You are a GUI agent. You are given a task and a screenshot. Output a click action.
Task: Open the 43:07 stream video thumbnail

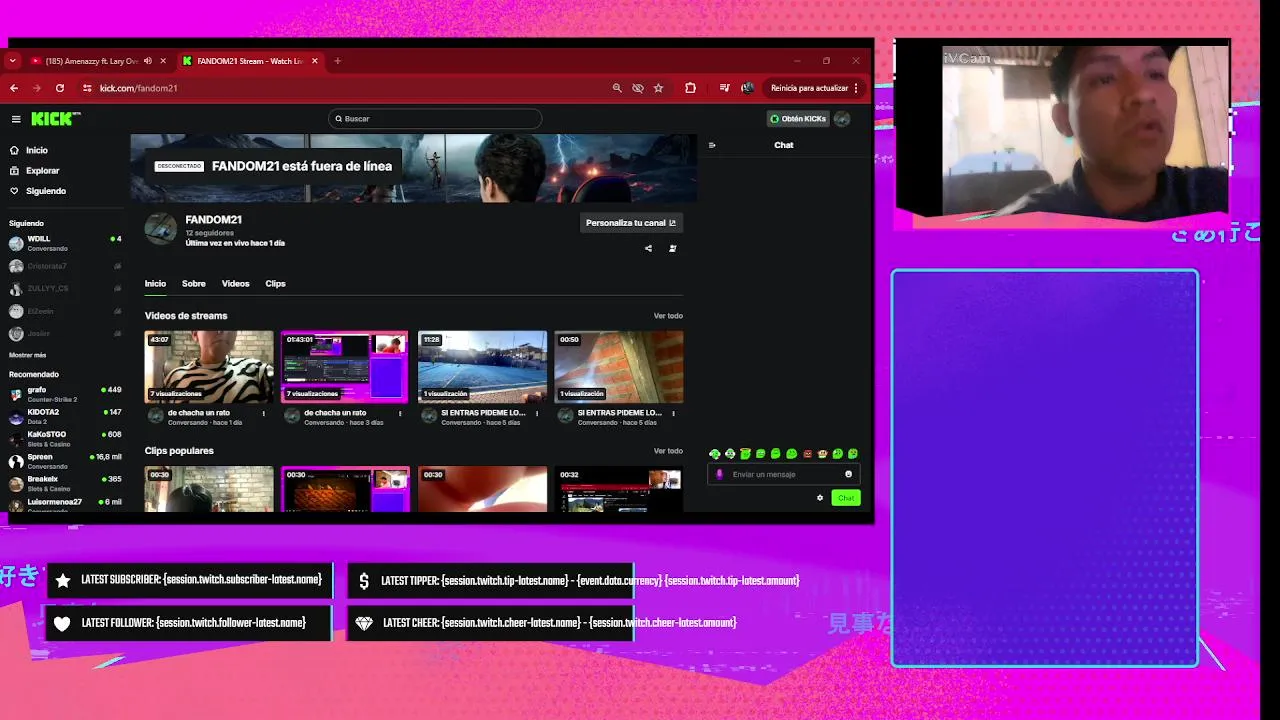click(x=209, y=367)
